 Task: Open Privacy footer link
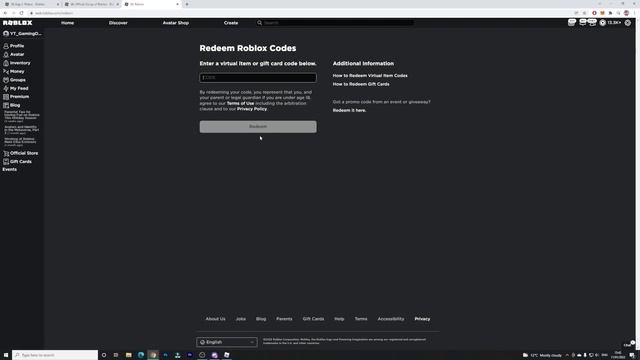click(x=422, y=319)
